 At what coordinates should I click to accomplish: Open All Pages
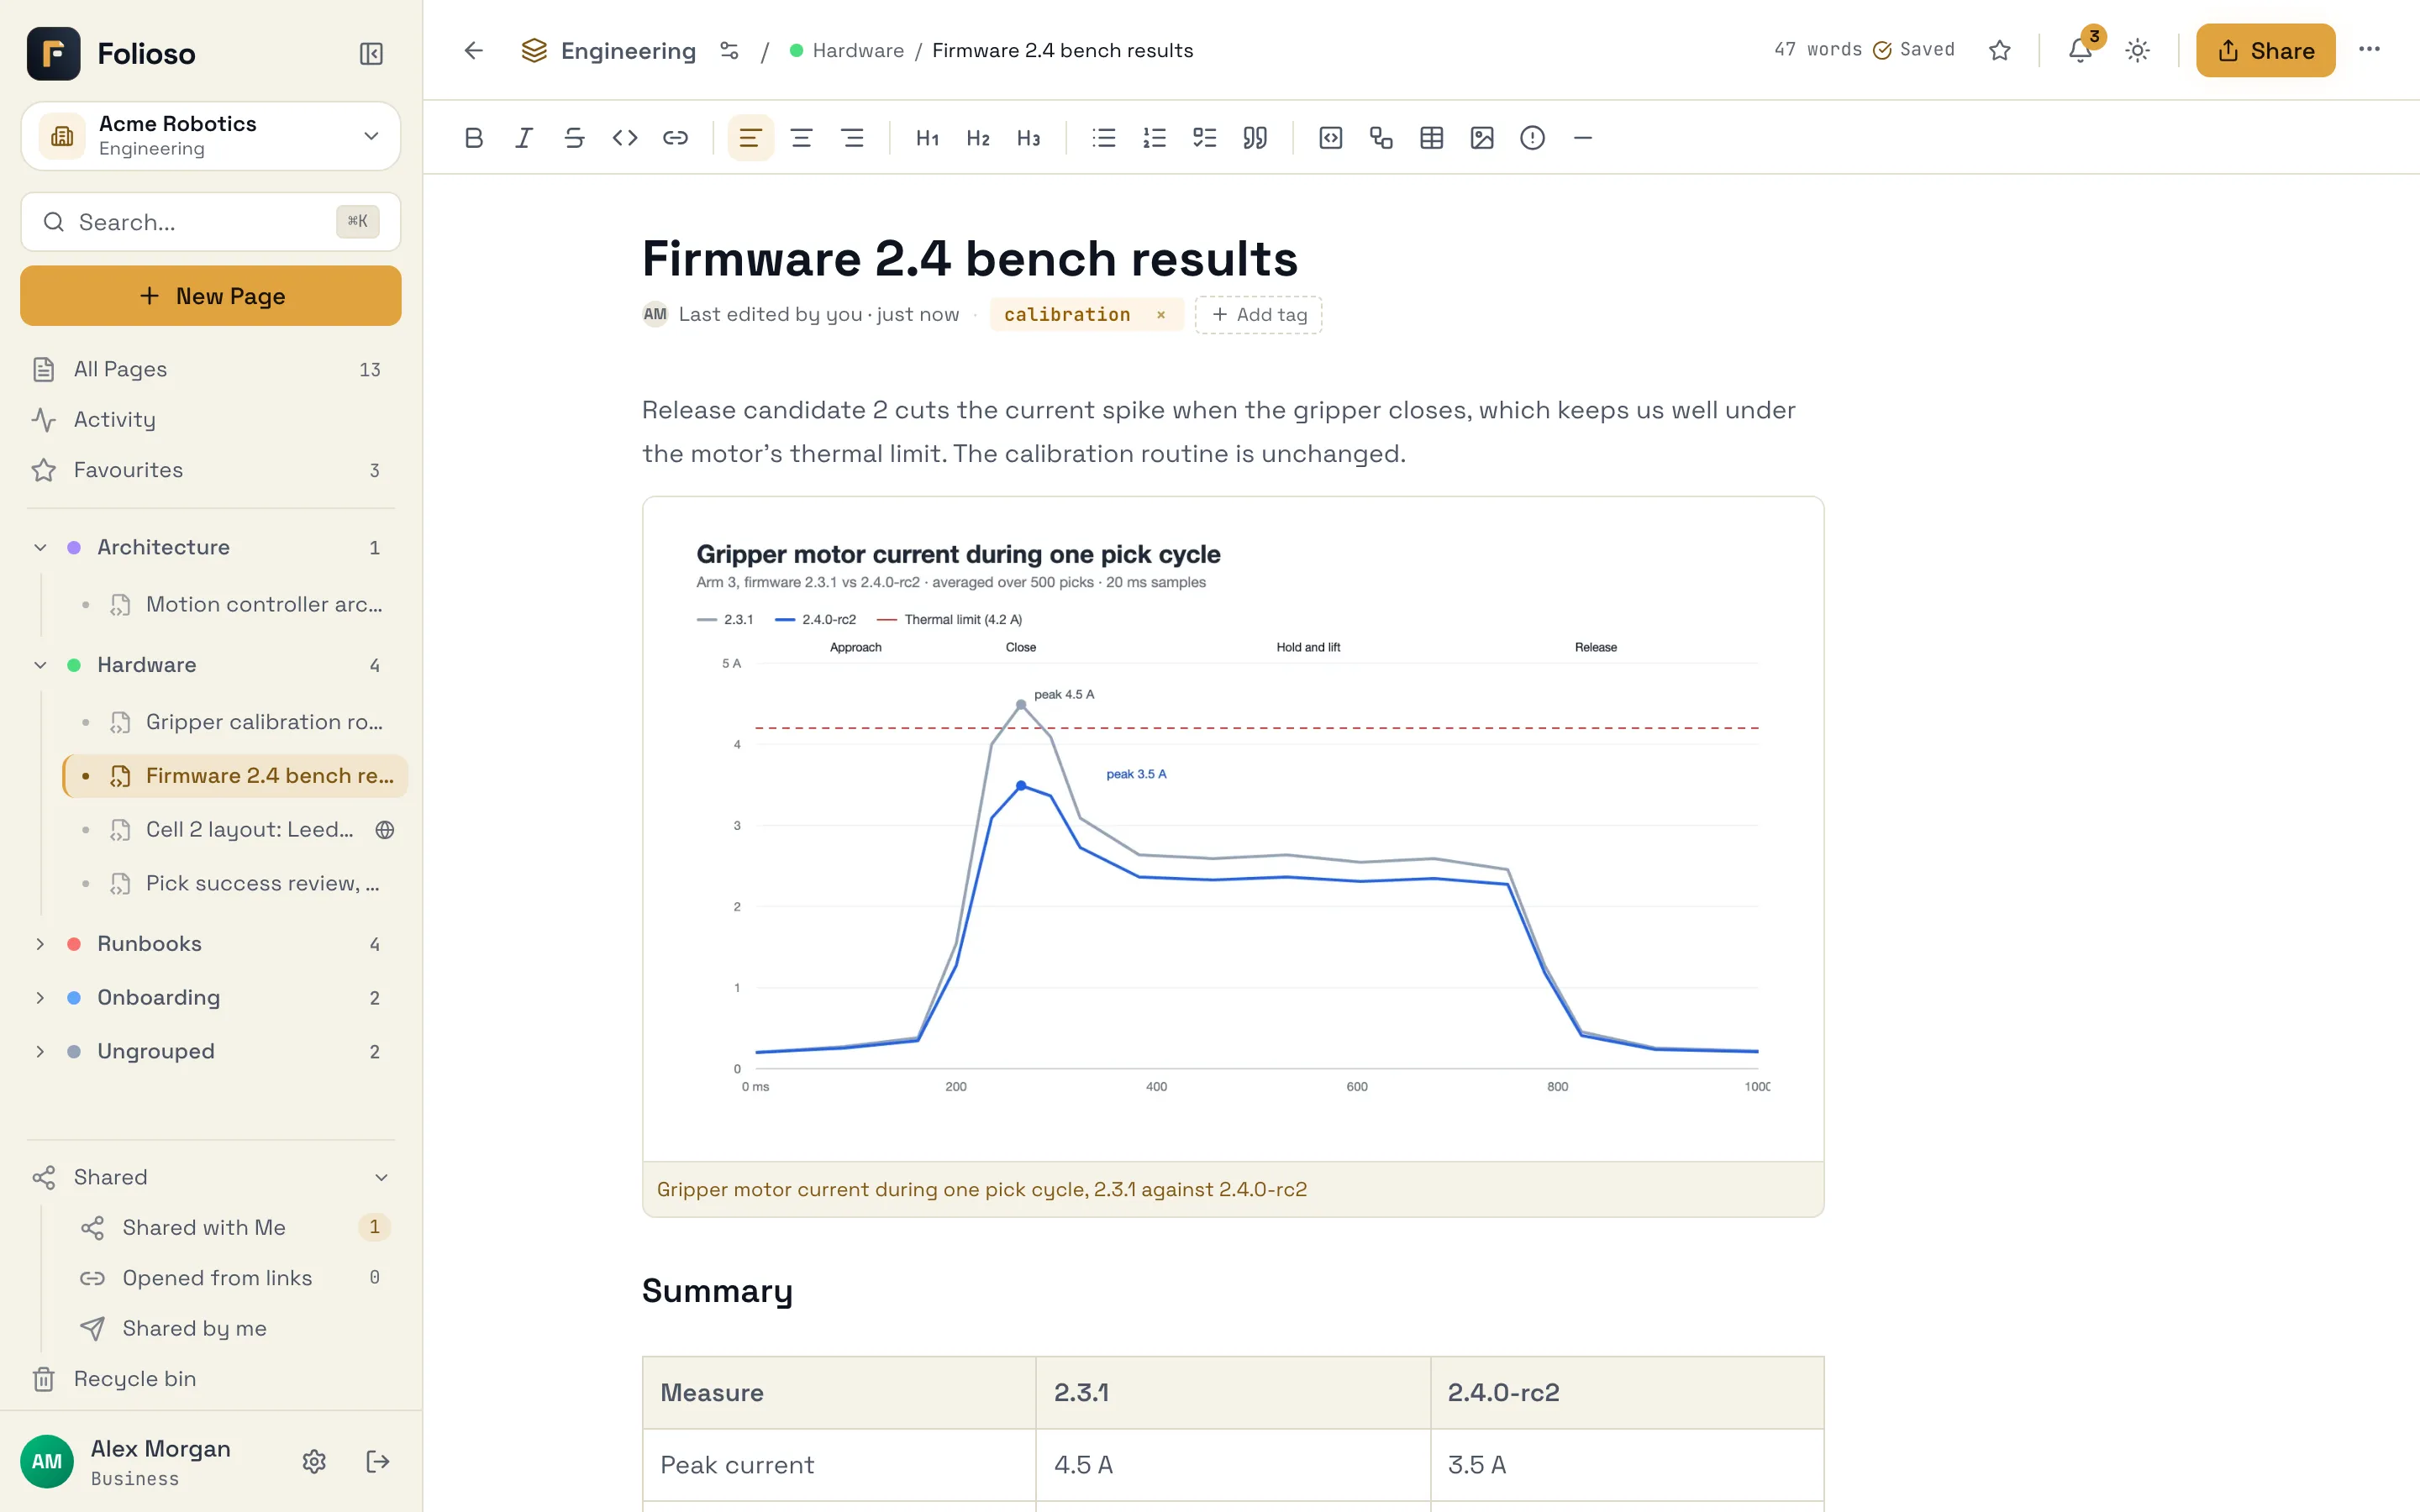[211, 369]
